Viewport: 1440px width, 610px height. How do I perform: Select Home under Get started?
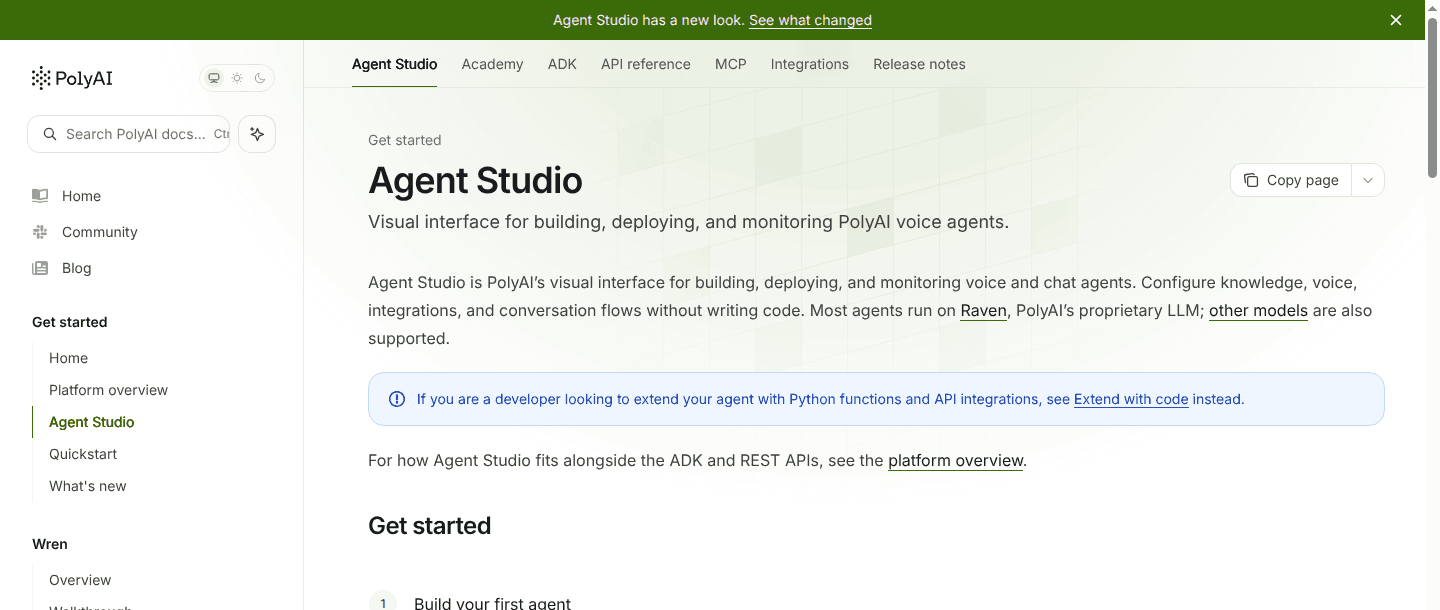pyautogui.click(x=68, y=358)
